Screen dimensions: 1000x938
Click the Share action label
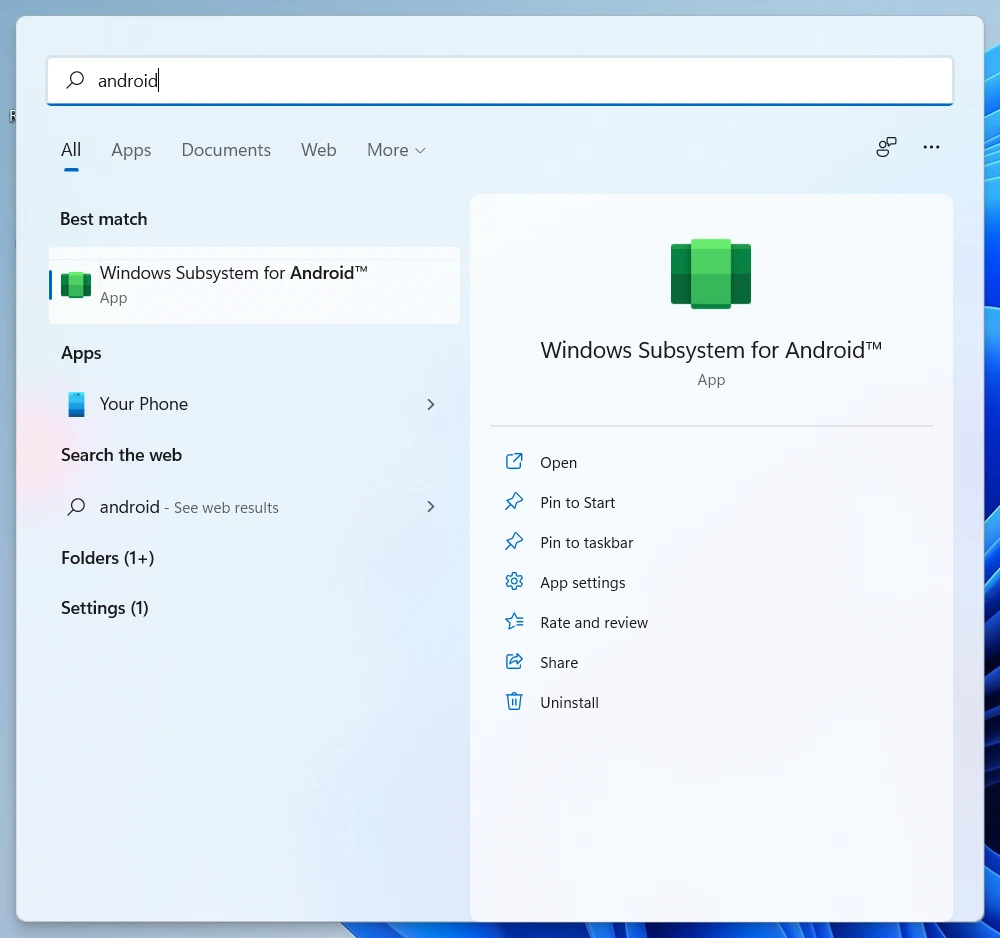pos(559,663)
